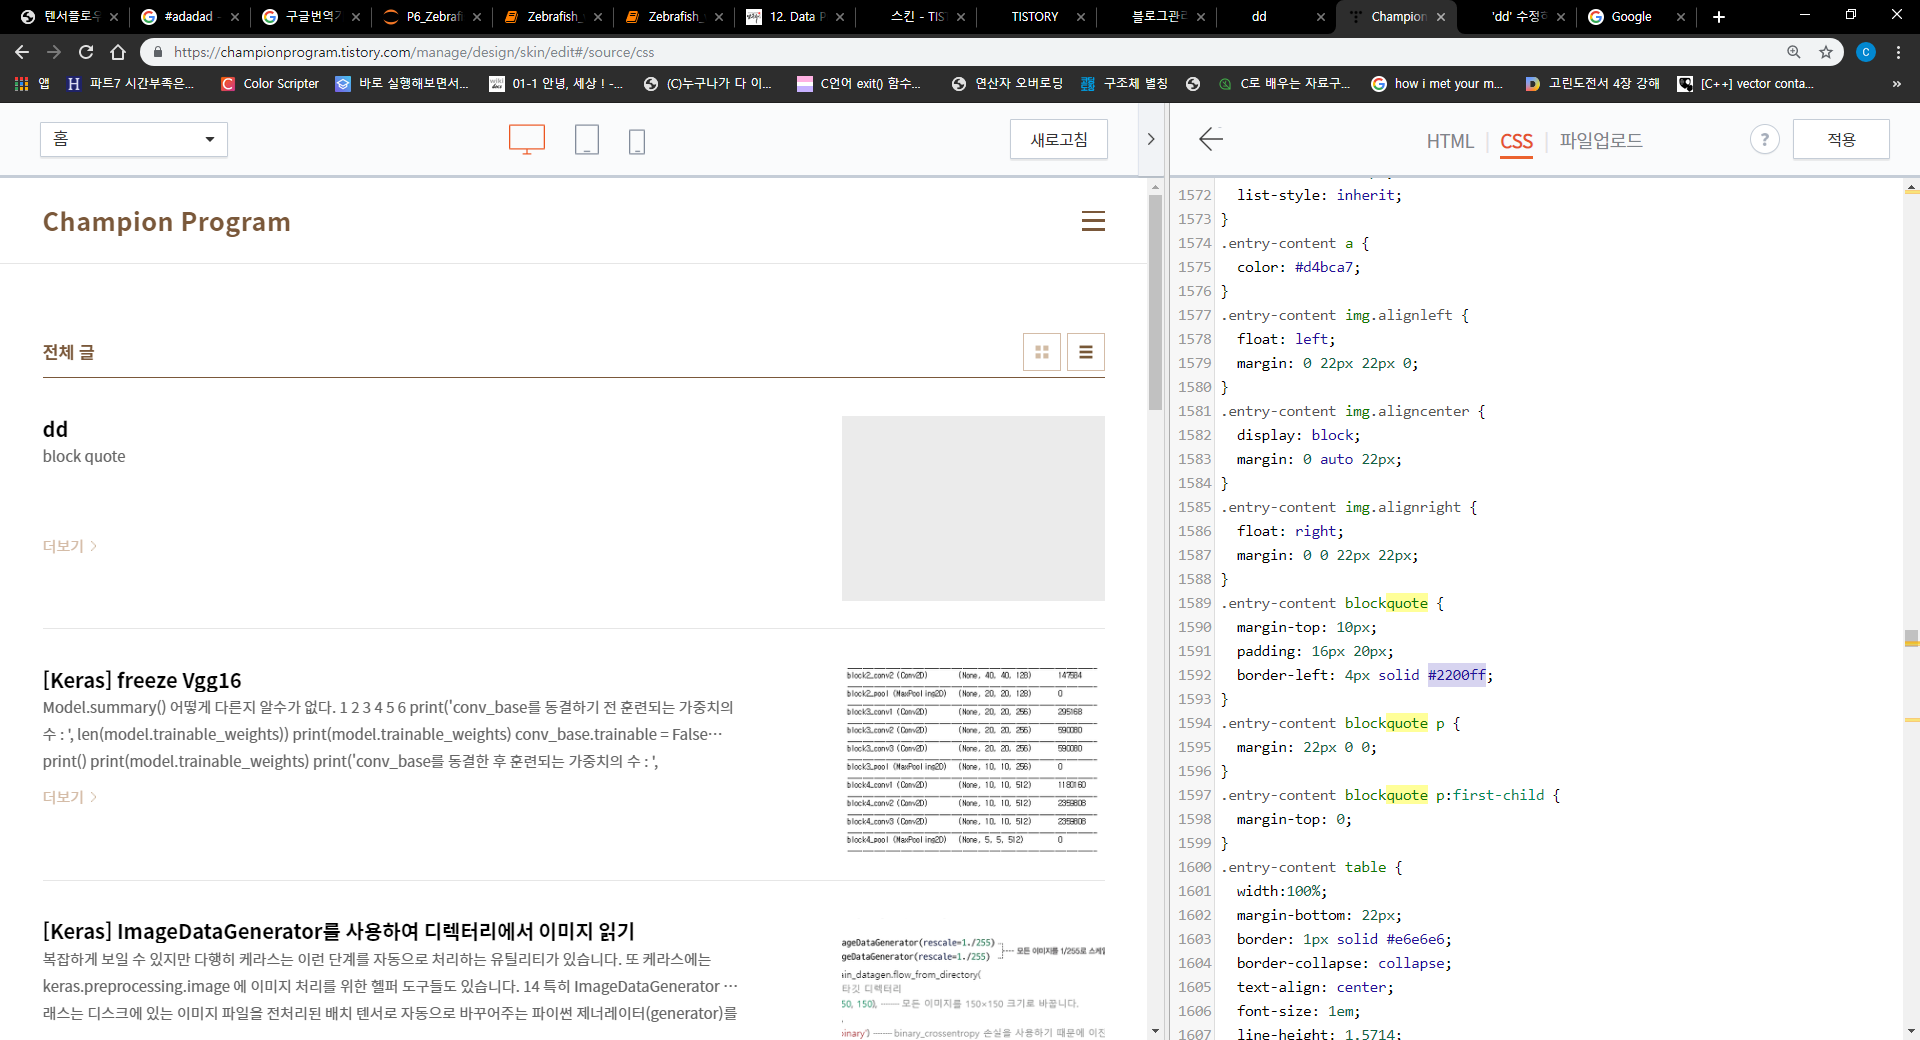Switch preview to mobile phone icon
1920x1040 pixels.
click(637, 142)
